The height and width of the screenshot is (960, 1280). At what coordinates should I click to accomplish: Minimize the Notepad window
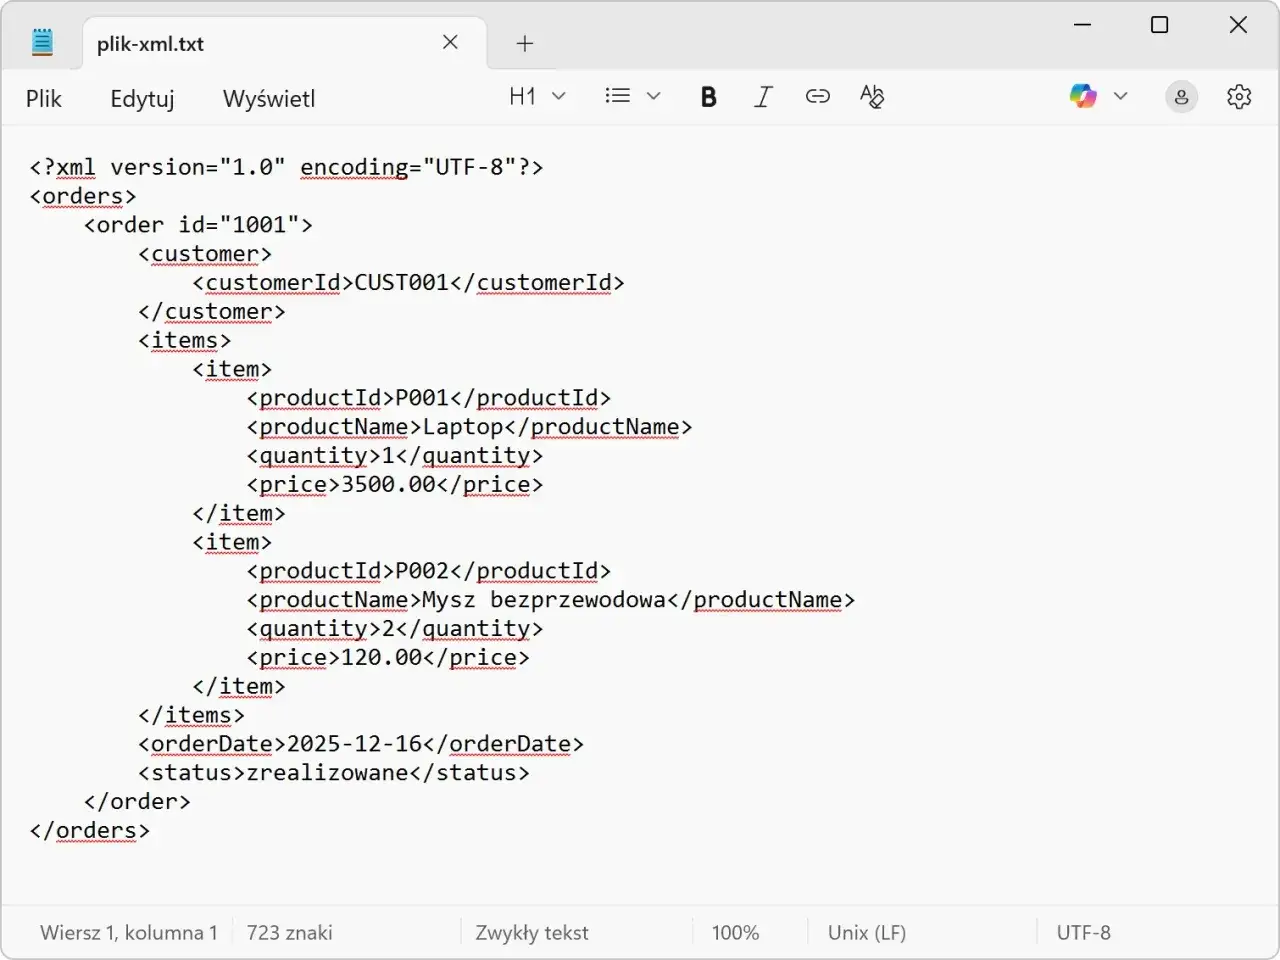point(1082,25)
